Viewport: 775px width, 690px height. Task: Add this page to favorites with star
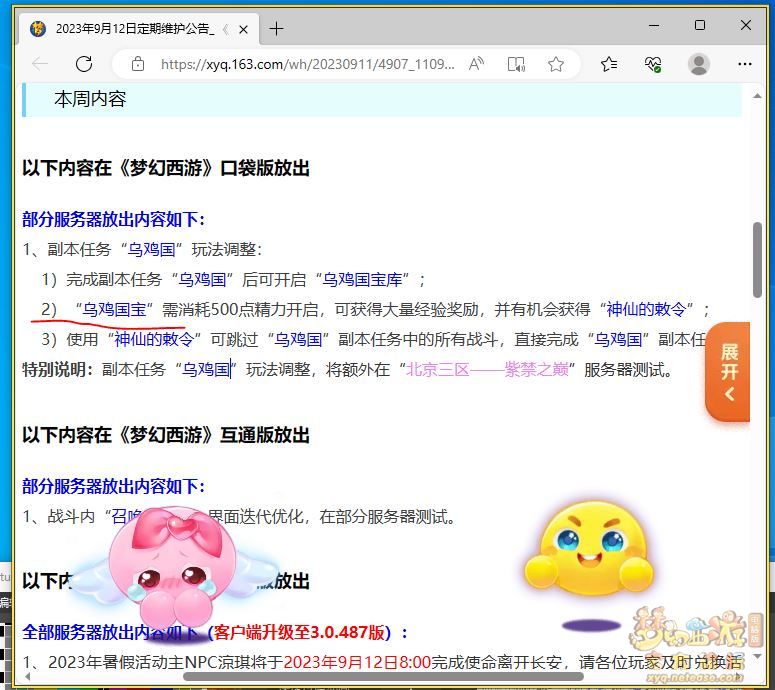pos(556,64)
